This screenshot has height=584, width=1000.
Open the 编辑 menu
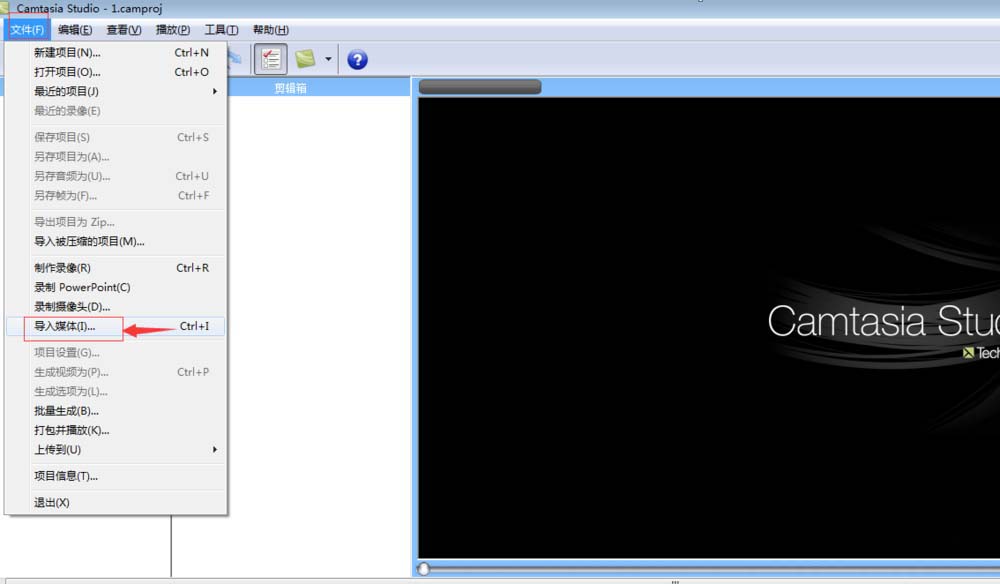73,29
